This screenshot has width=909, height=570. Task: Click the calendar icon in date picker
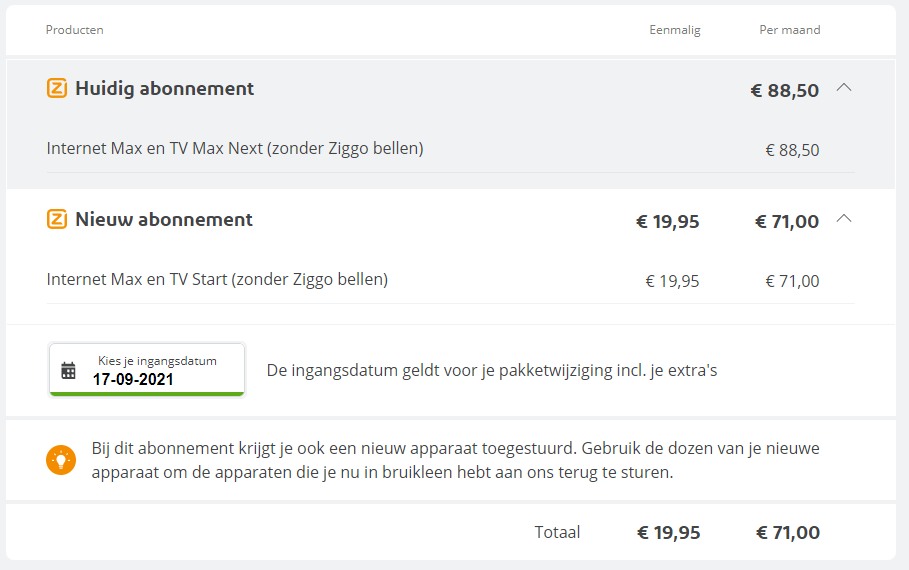click(68, 370)
